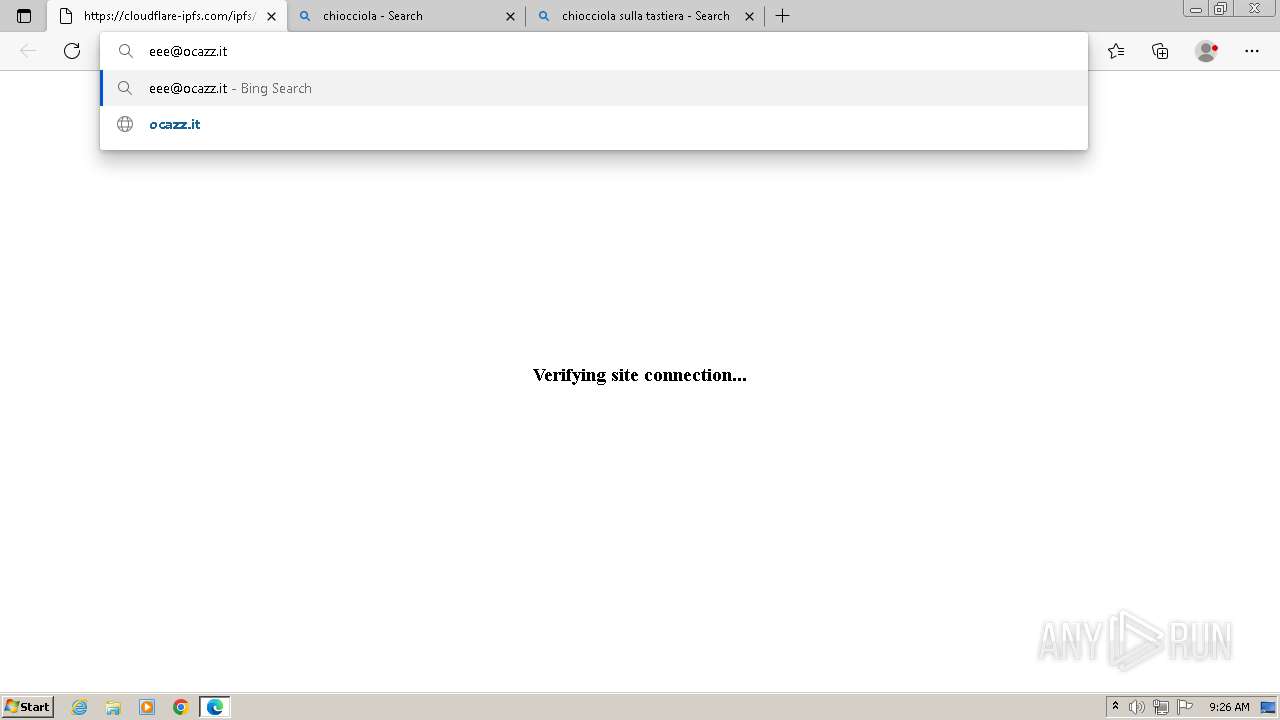Close the cloudflare-ipfs.com tab
This screenshot has width=1280, height=720.
click(271, 16)
